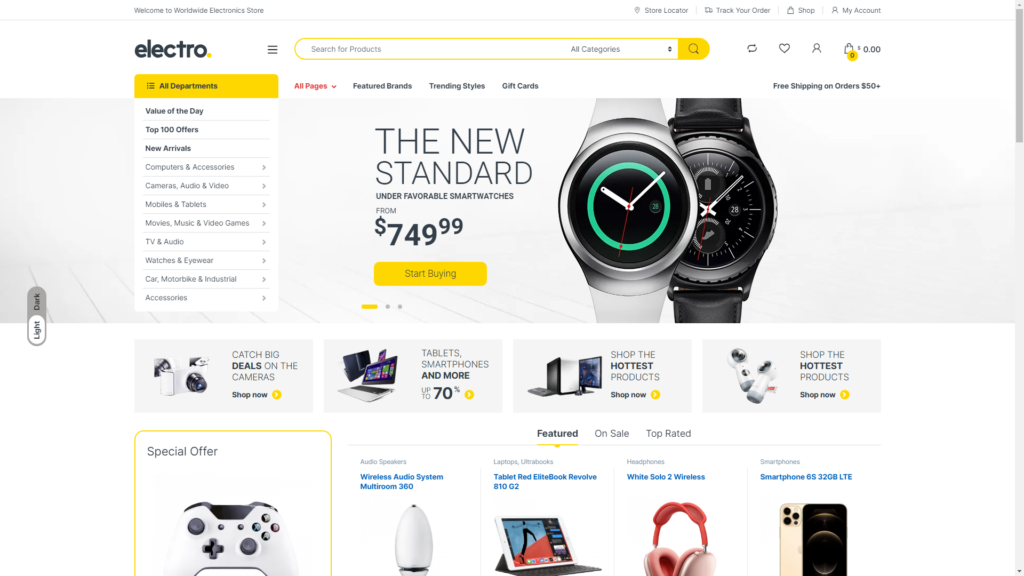Click the user account icon in header
The width and height of the screenshot is (1024, 576).
[816, 48]
